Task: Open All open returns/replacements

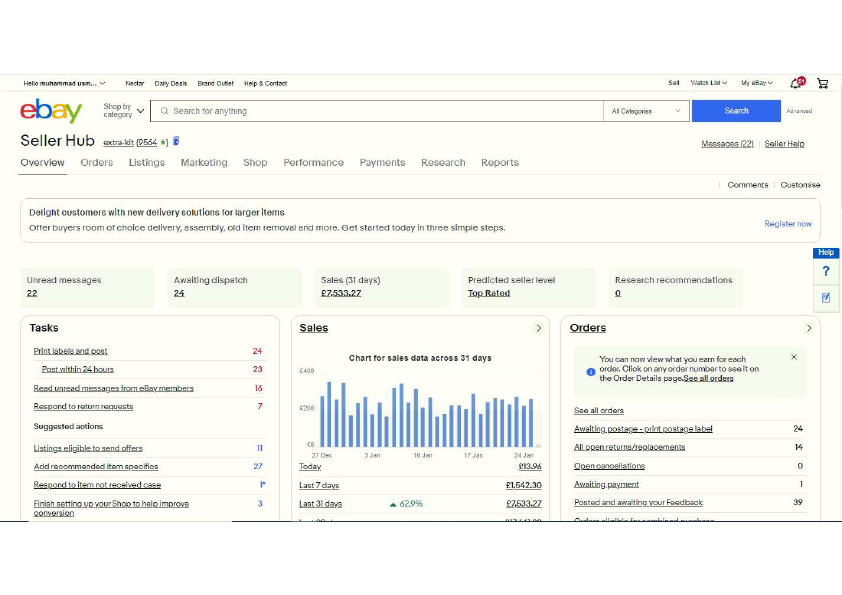Action: click(x=629, y=447)
